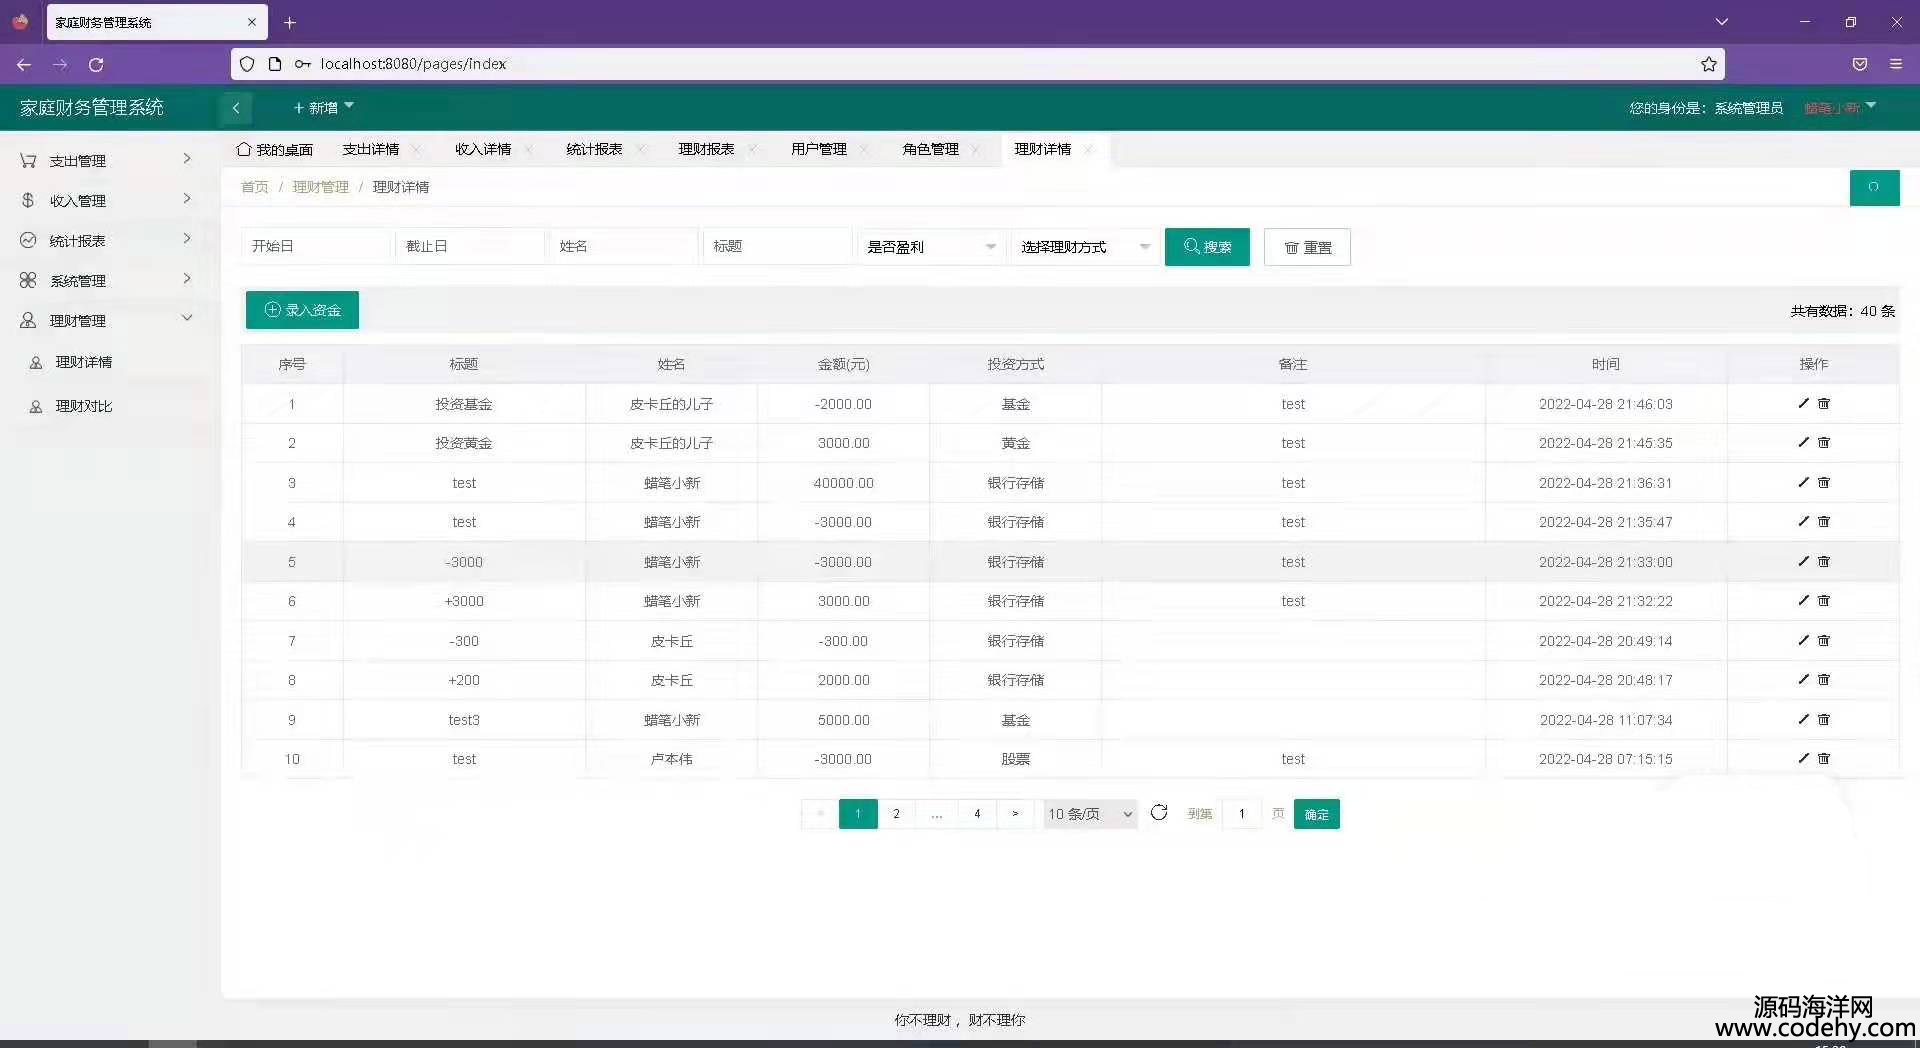
Task: Expand the 统计报表 sidebar menu
Action: 105,240
